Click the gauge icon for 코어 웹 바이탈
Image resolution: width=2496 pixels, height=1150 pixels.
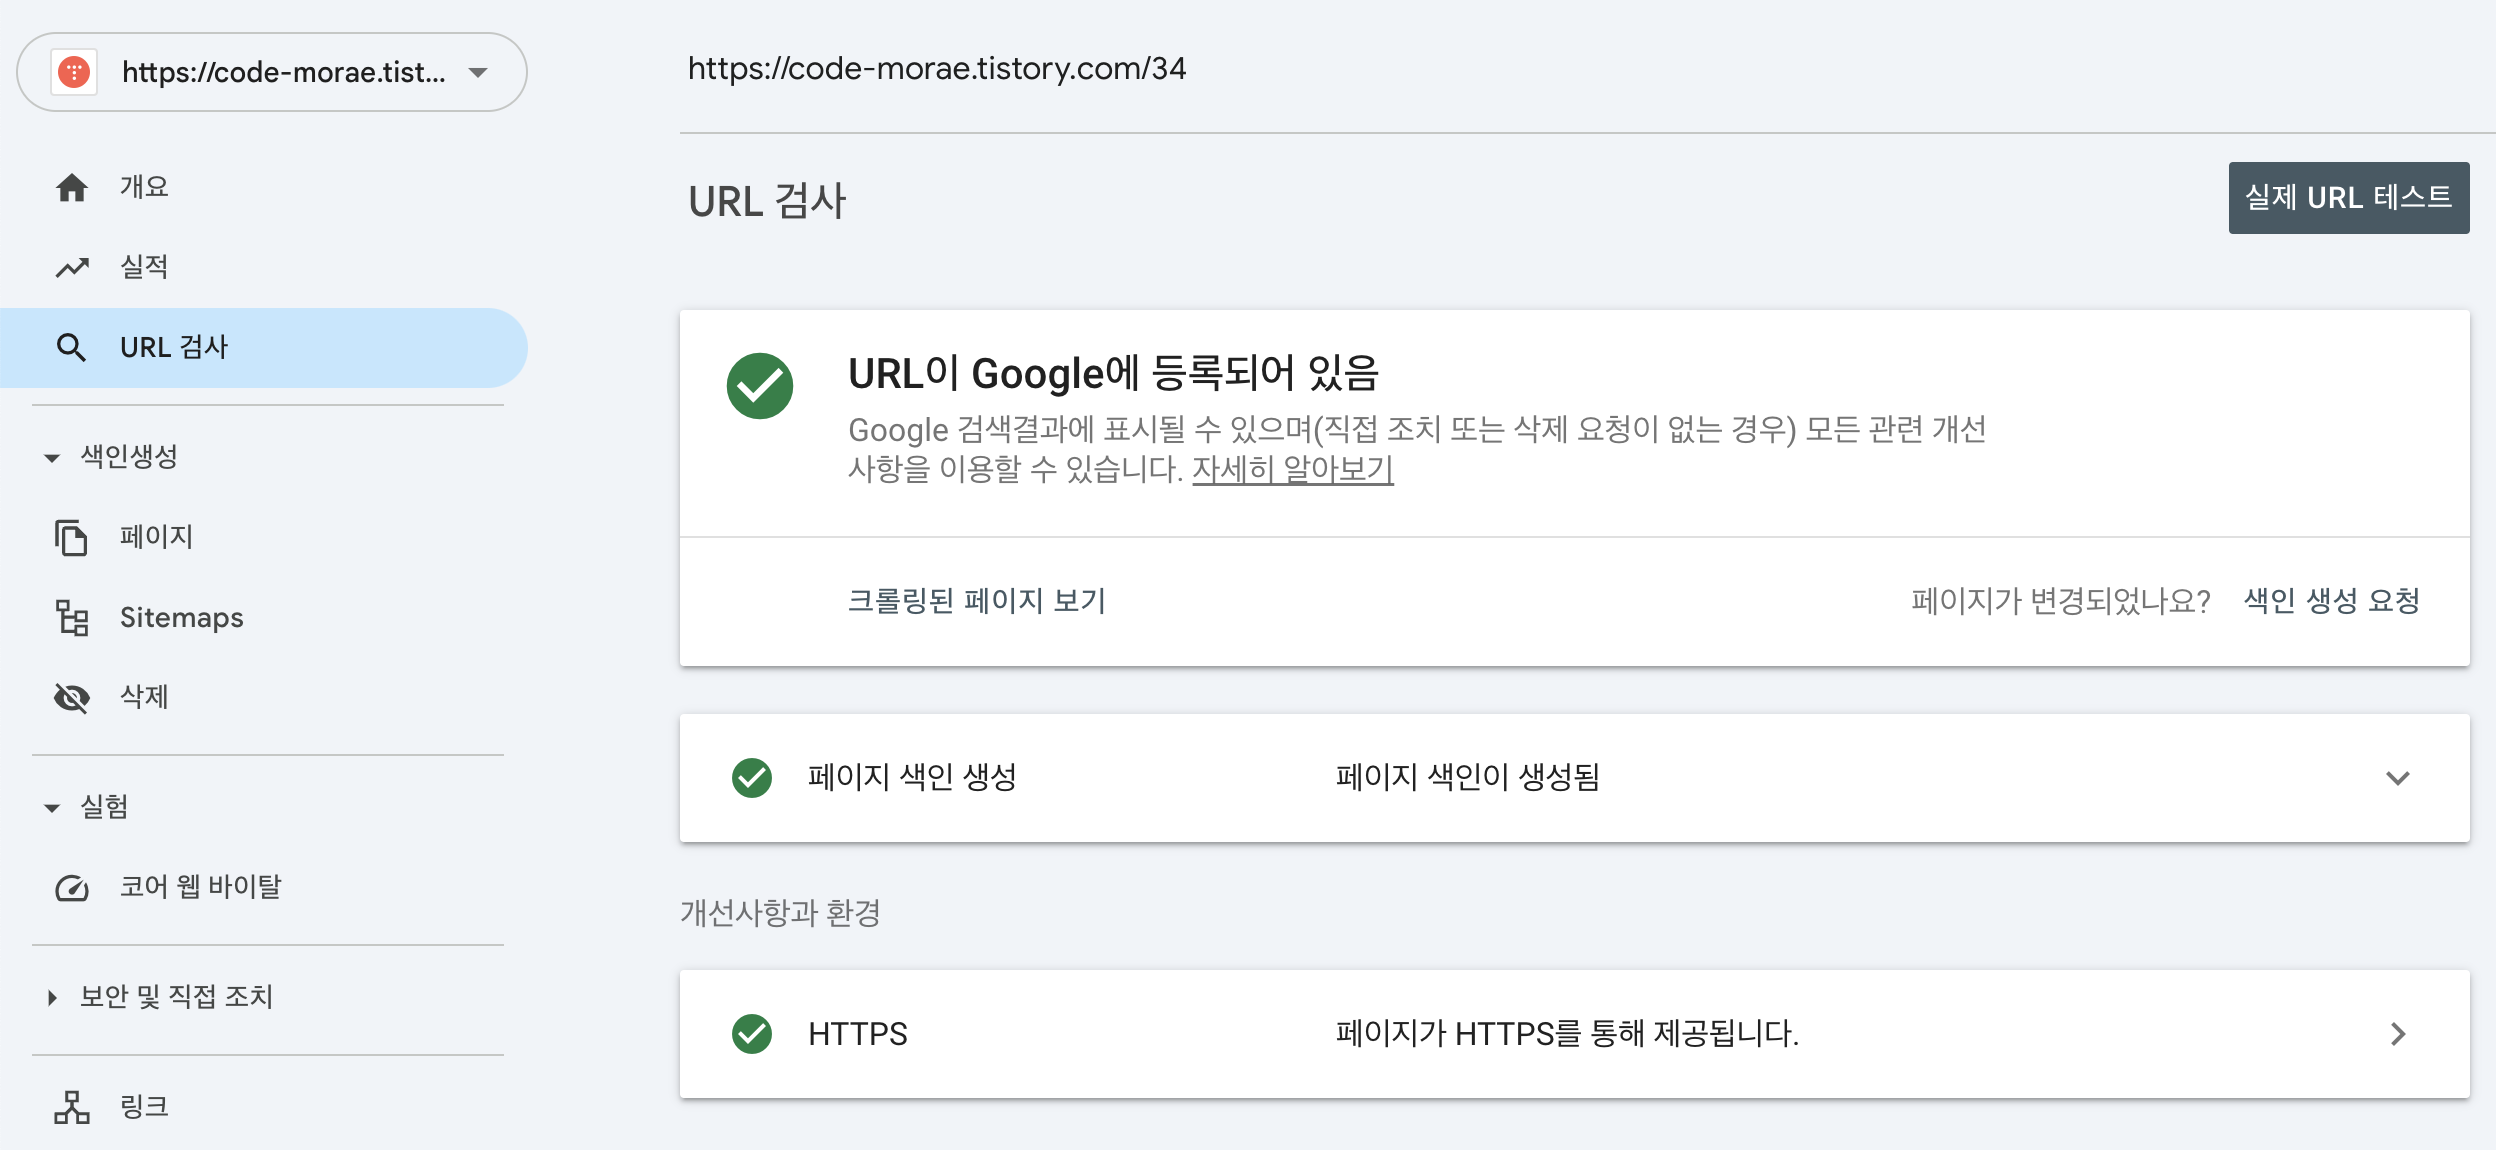(72, 887)
